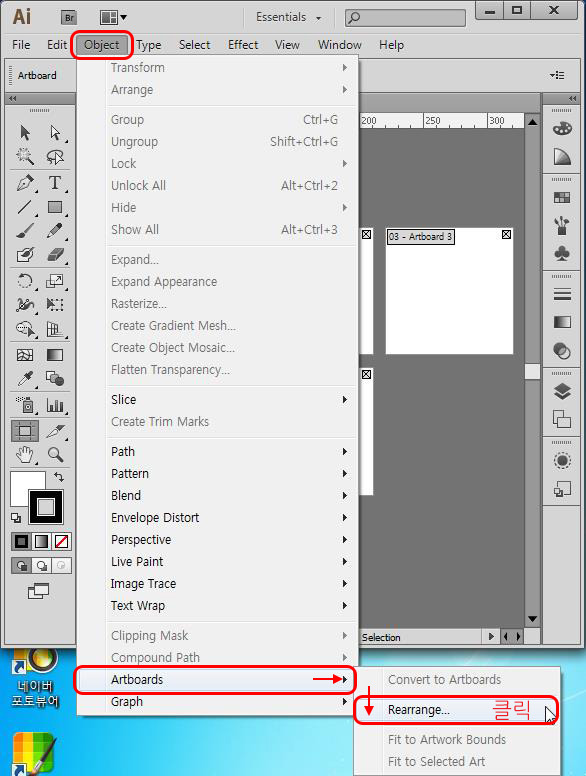Select the Artboard tool
This screenshot has width=586, height=776.
tap(25, 431)
